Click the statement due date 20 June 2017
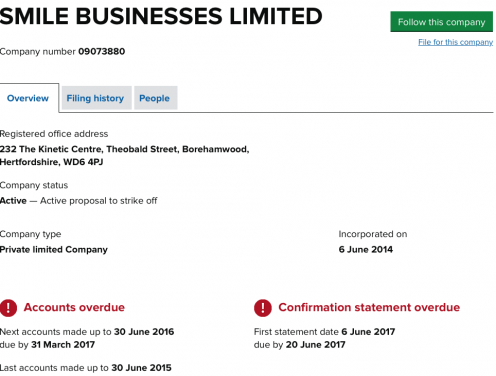Image resolution: width=496 pixels, height=376 pixels. coord(315,344)
